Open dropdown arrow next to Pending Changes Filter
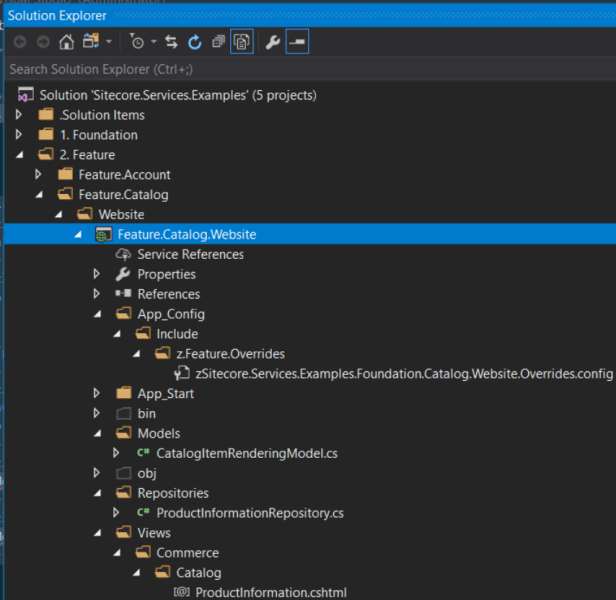 154,42
